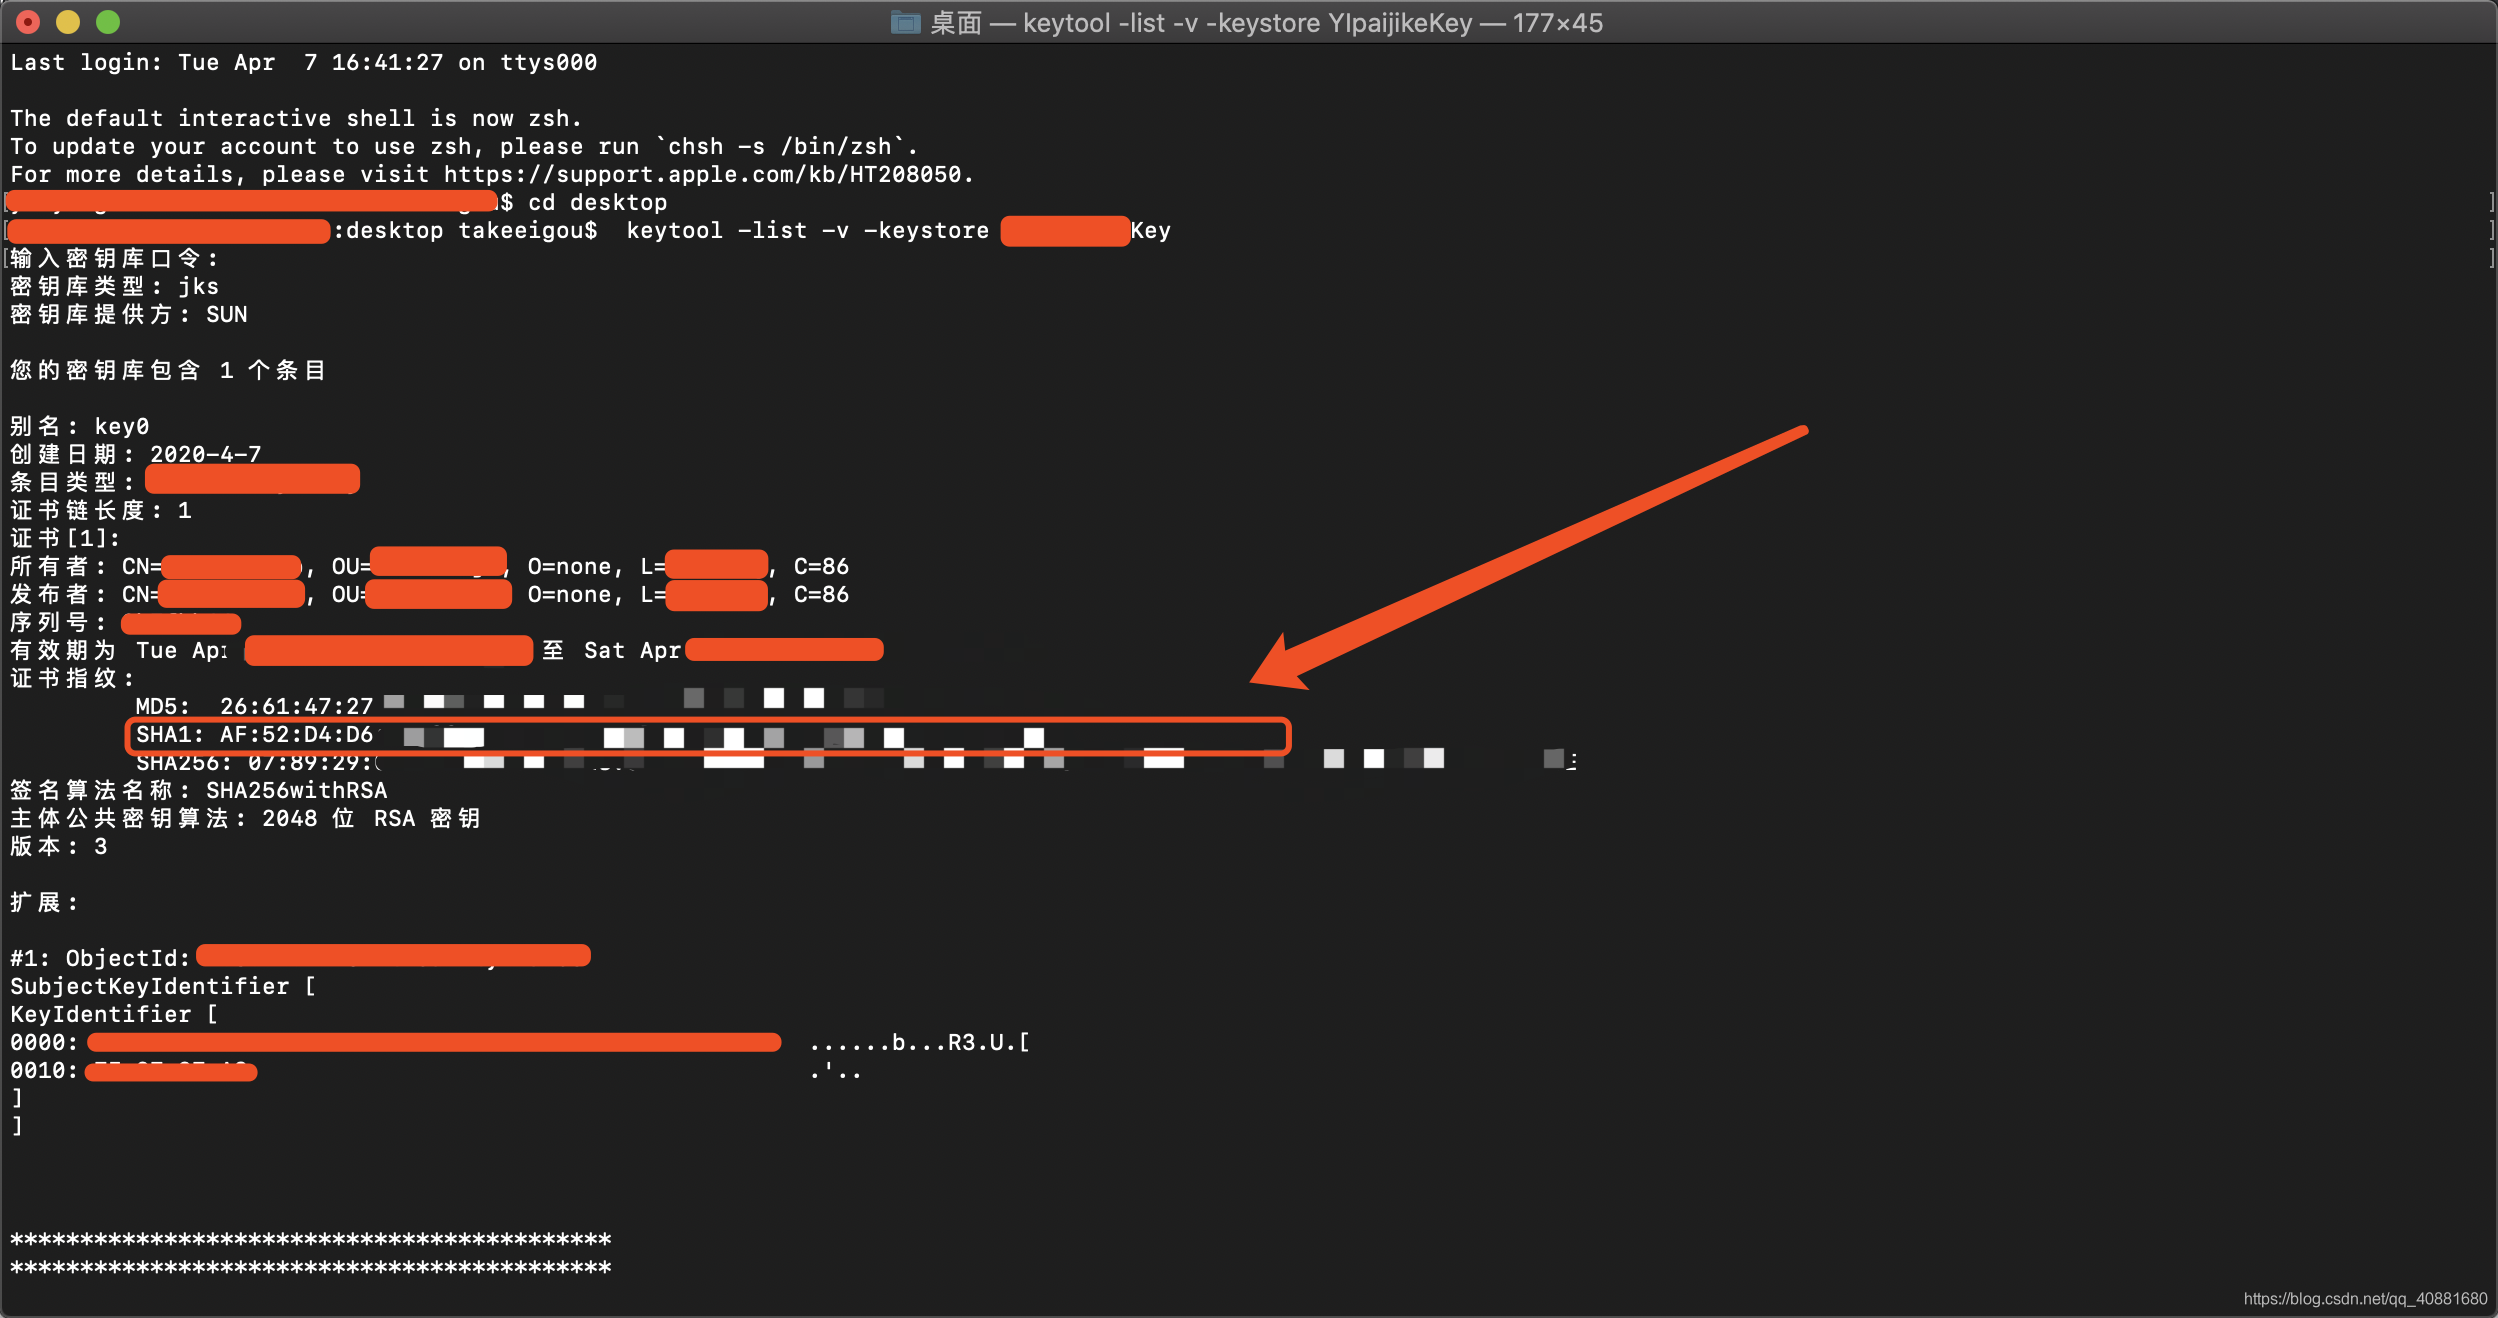This screenshot has width=2498, height=1318.
Task: Click the '$ cd desktop' command
Action: click(584, 202)
